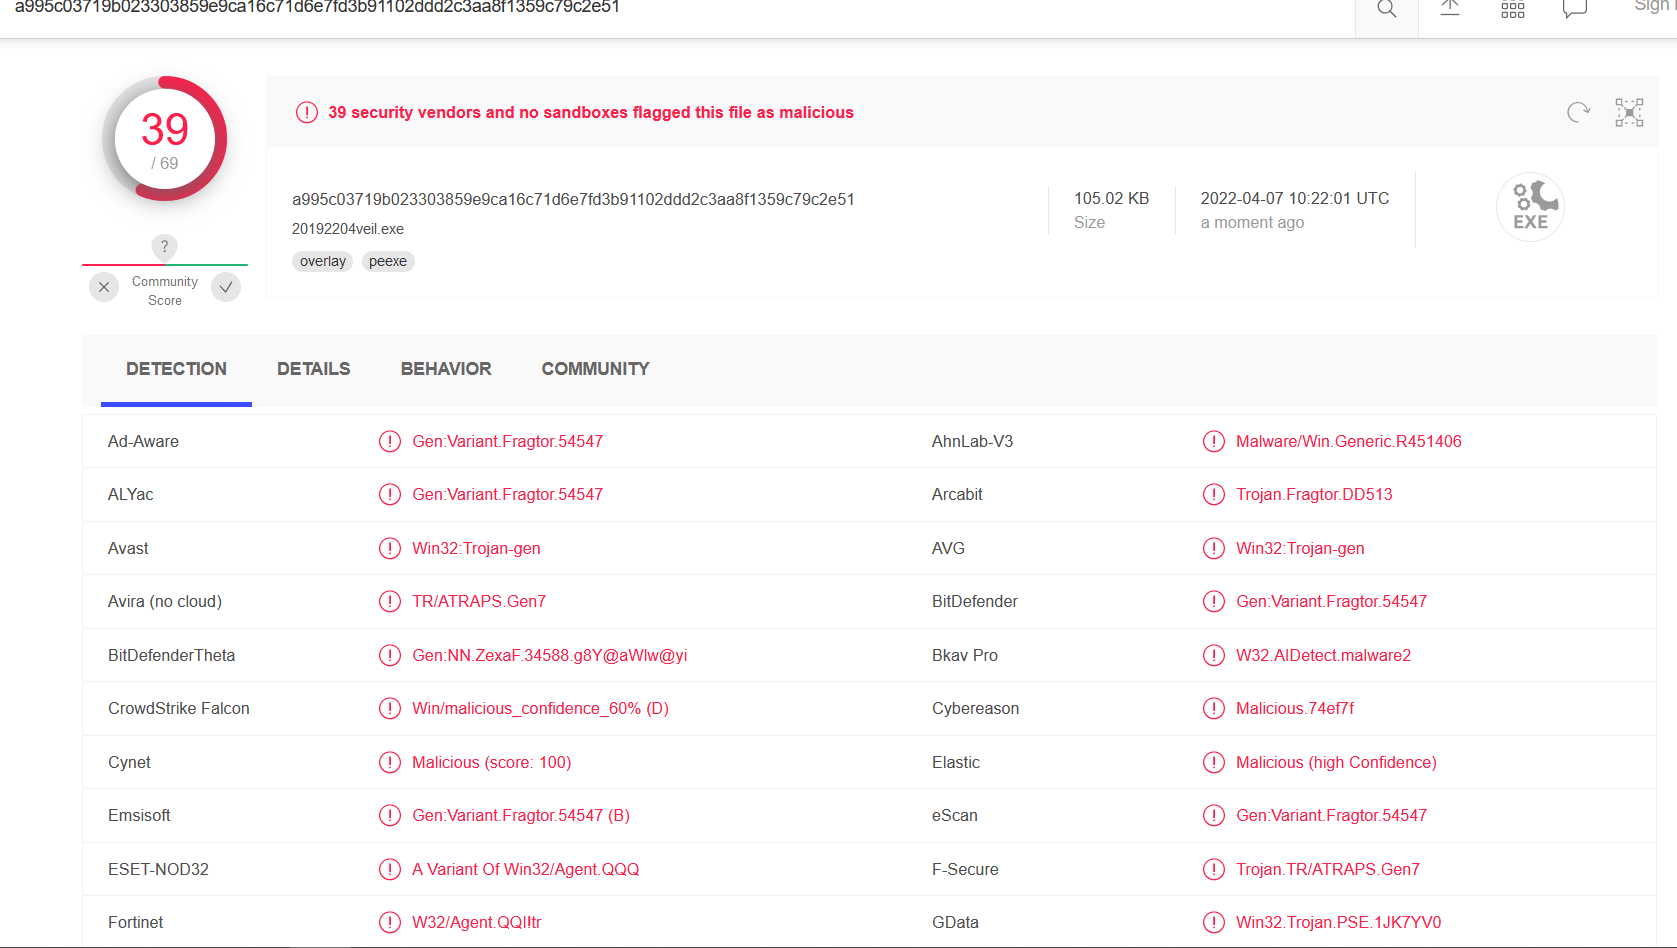Click the community score question mark

pyautogui.click(x=164, y=247)
